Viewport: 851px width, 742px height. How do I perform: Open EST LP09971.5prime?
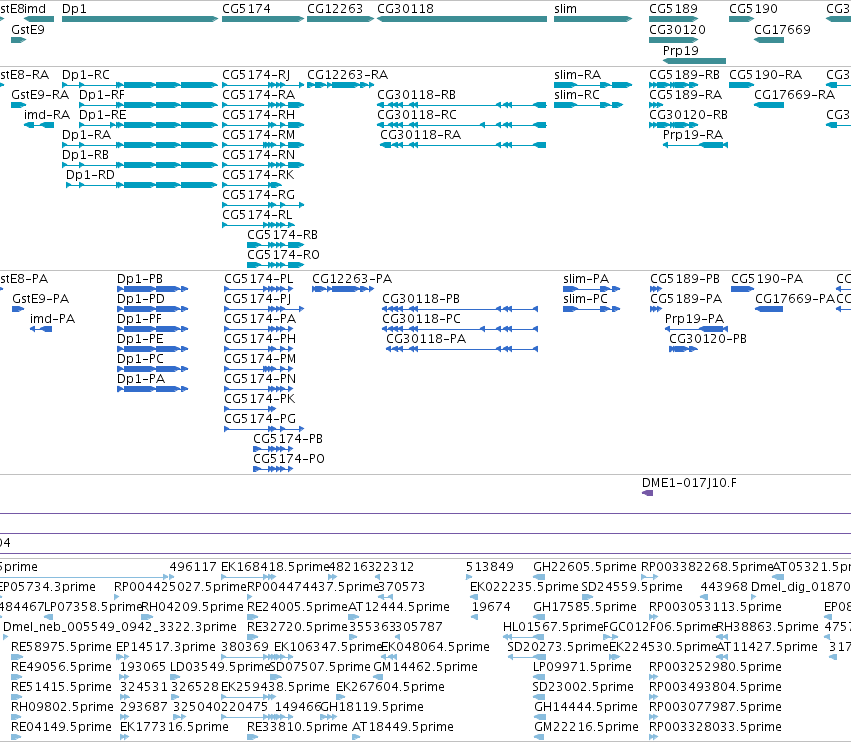[539, 677]
